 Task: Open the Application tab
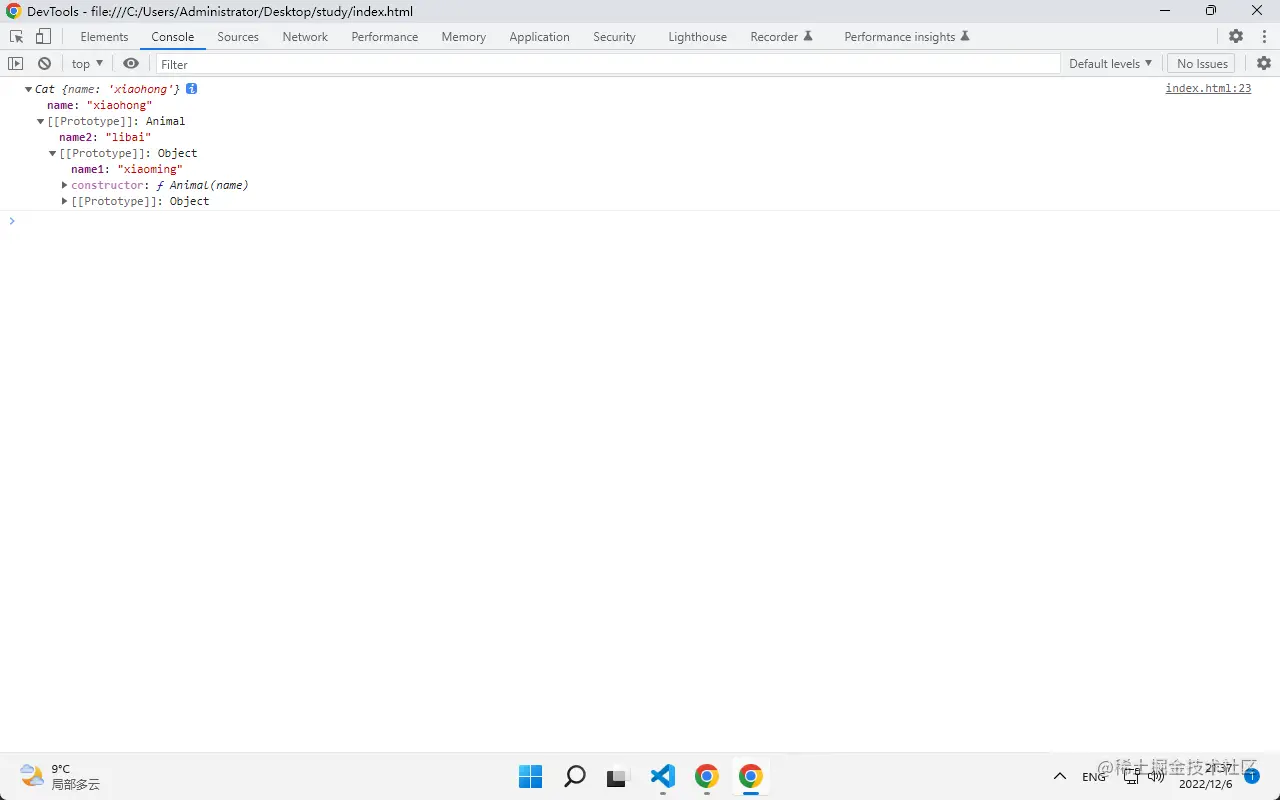coord(539,37)
